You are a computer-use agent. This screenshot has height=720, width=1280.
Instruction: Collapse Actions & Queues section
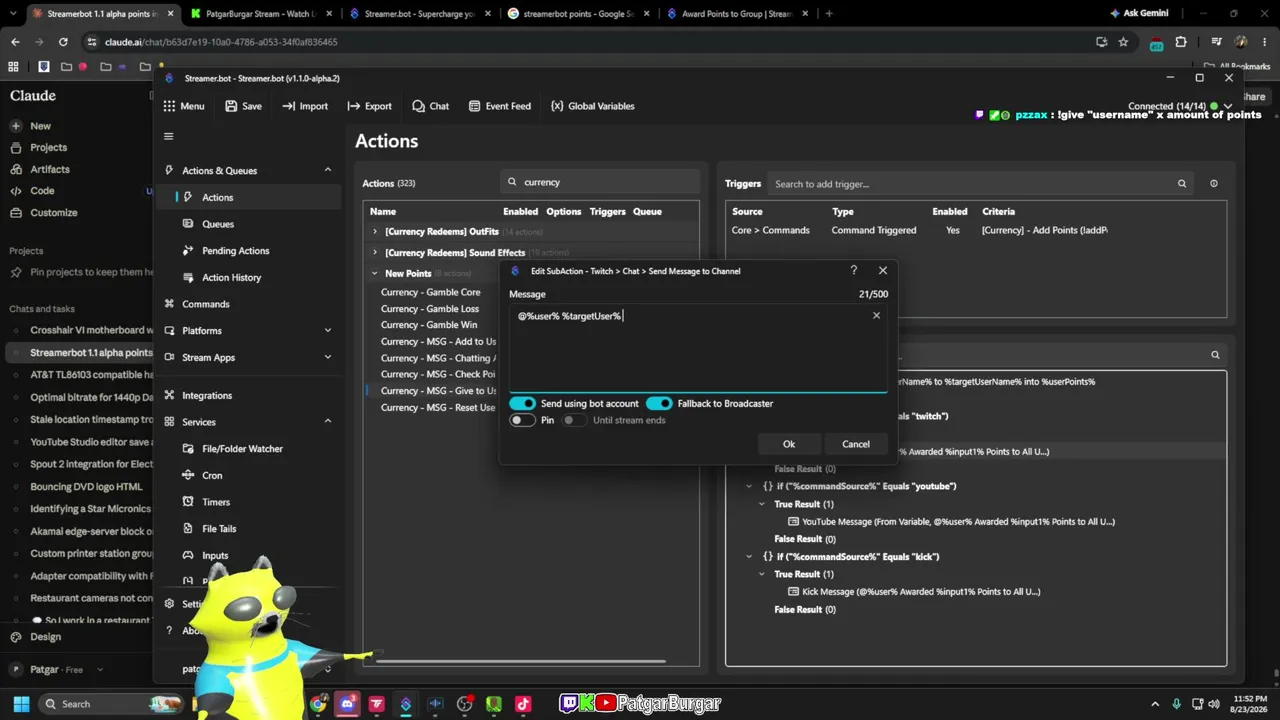(327, 170)
